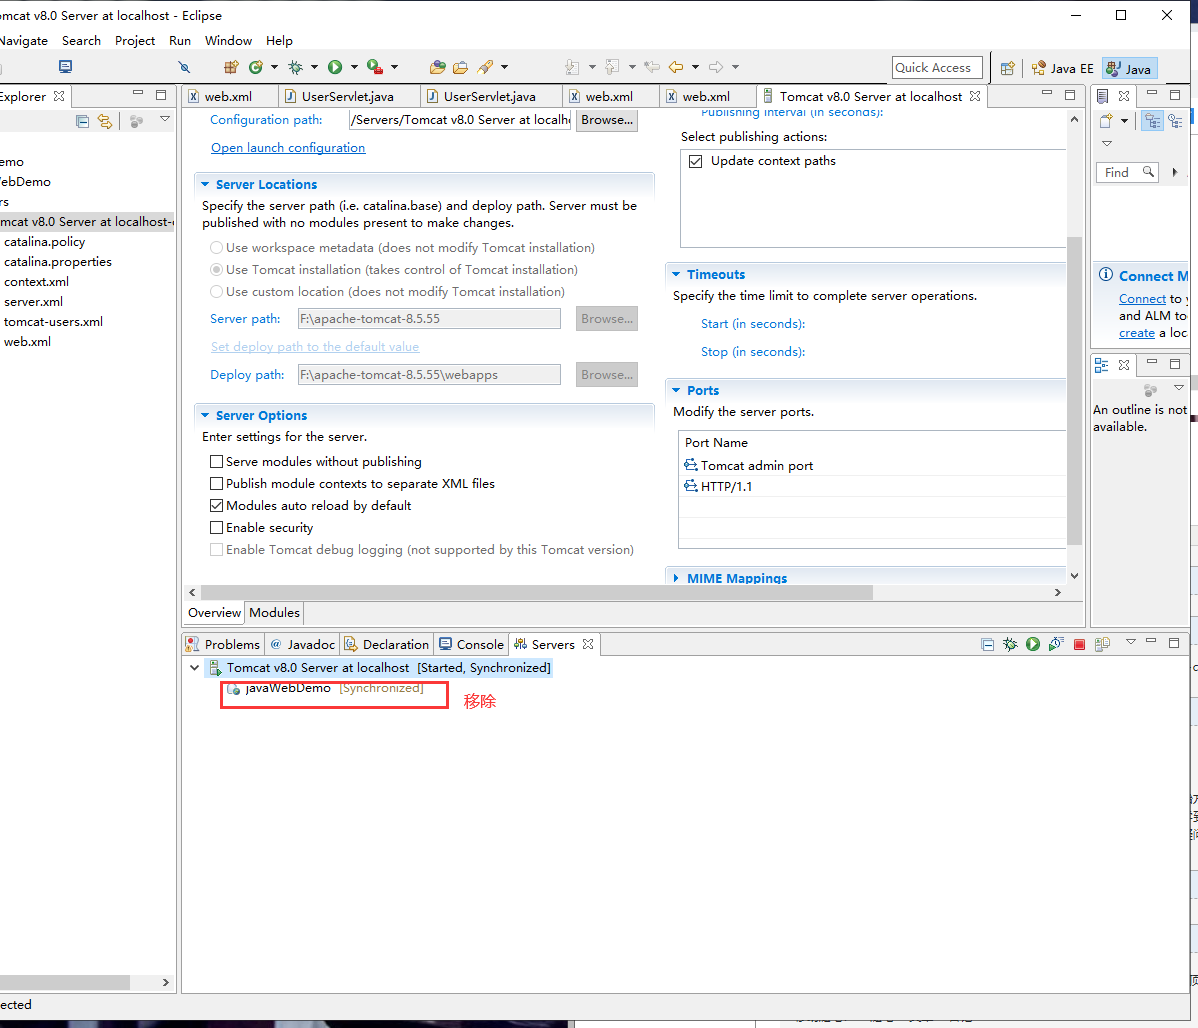Click the green Run button in main toolbar
This screenshot has width=1198, height=1028.
(x=335, y=67)
